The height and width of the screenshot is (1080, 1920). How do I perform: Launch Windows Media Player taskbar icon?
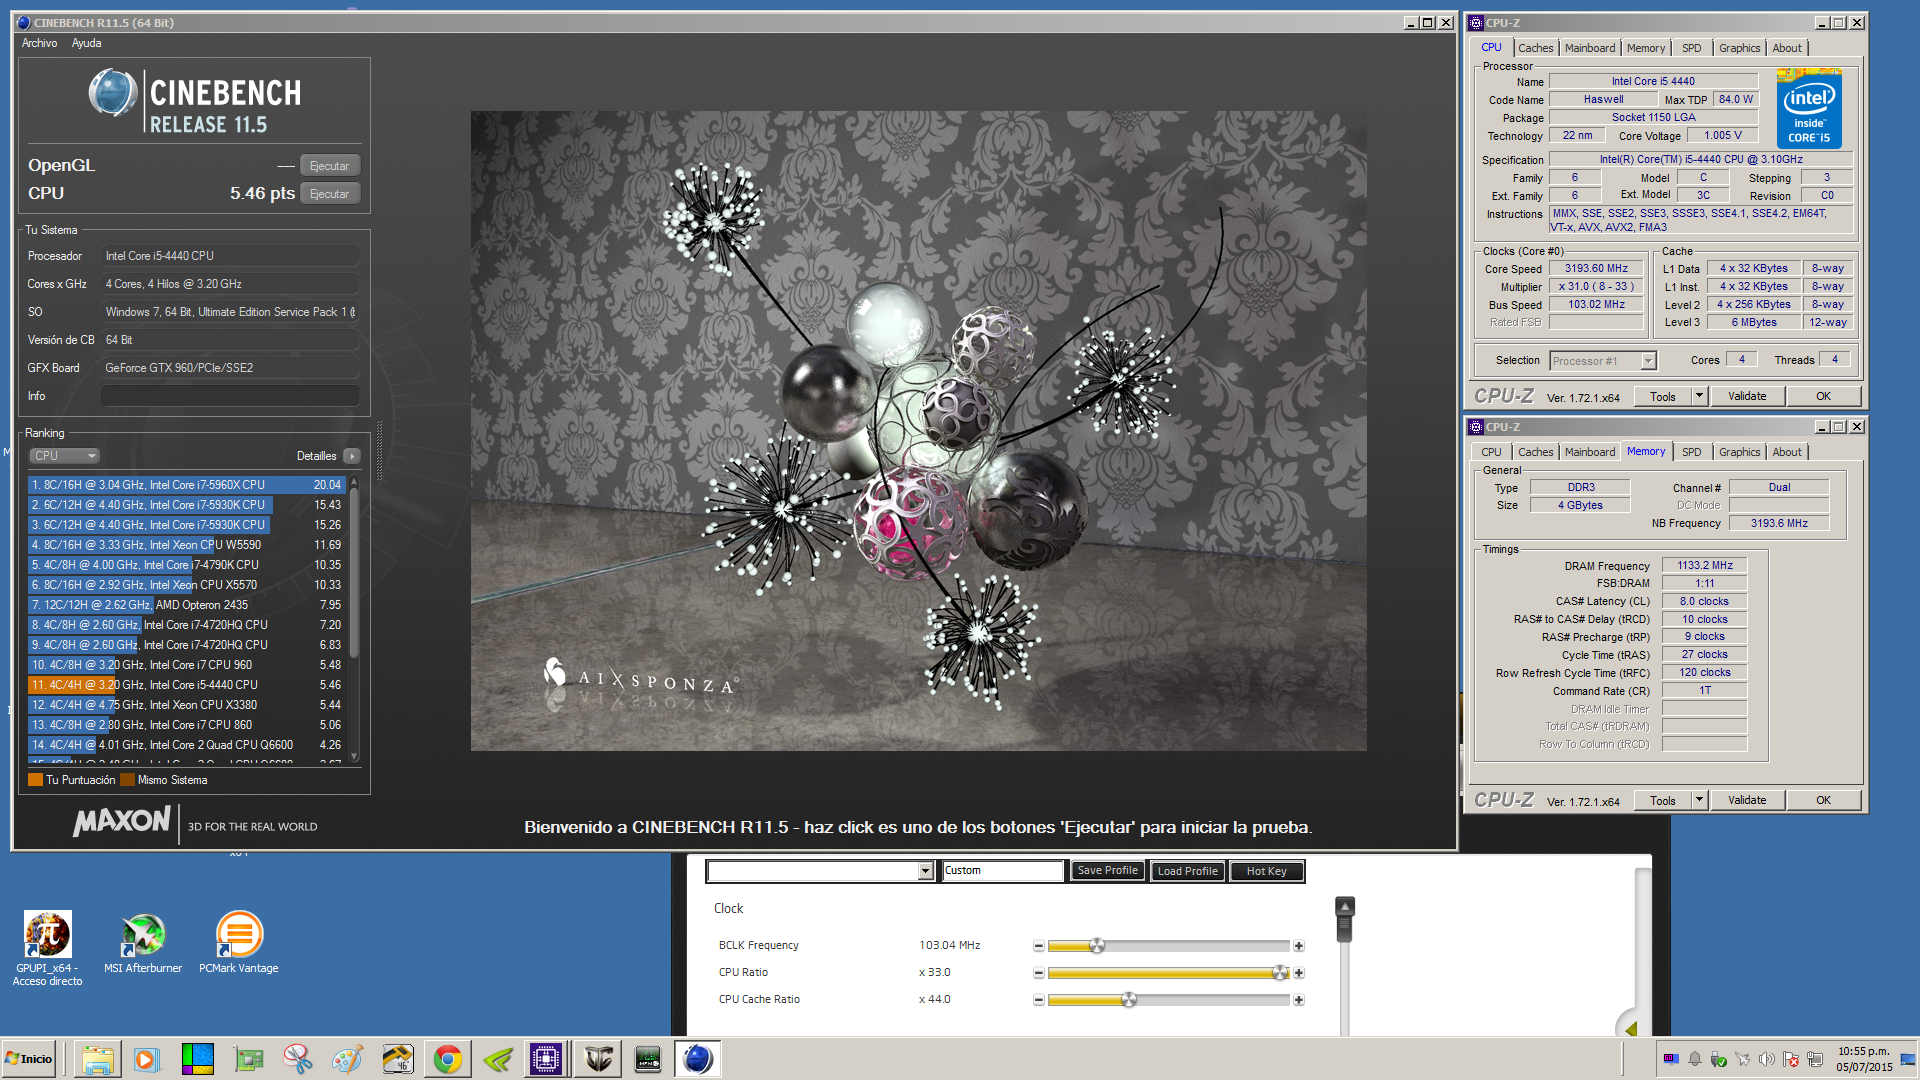tap(146, 1059)
